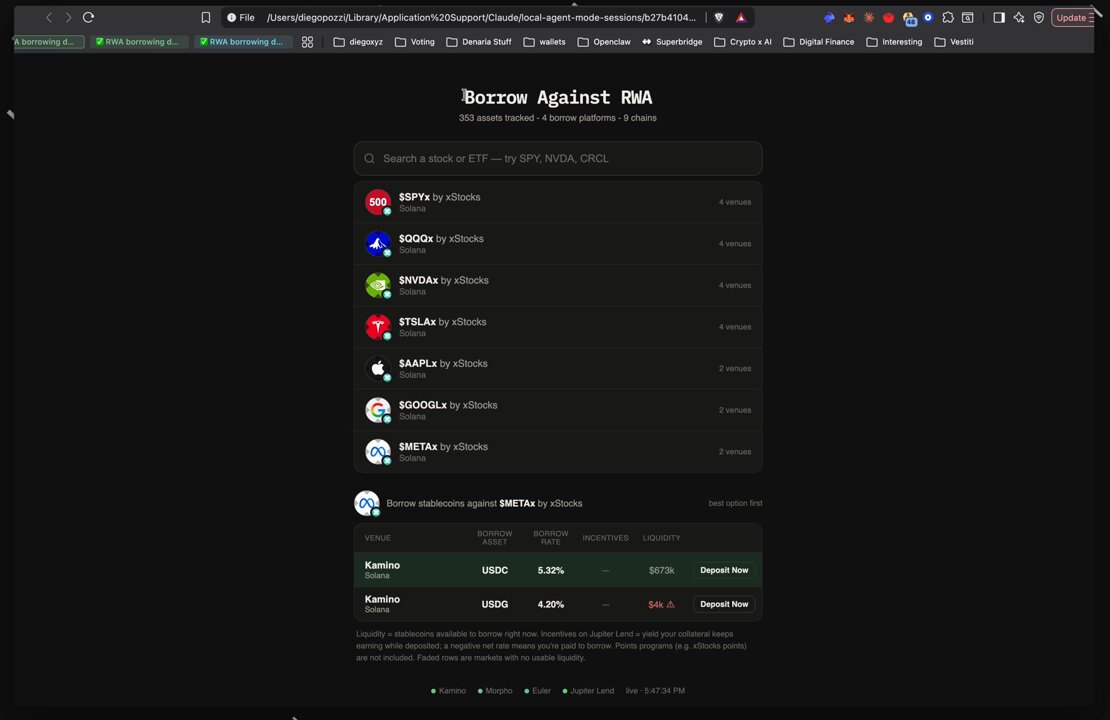Select the $SPYx by xStocks row
Viewport: 1110px width, 720px height.
(558, 202)
